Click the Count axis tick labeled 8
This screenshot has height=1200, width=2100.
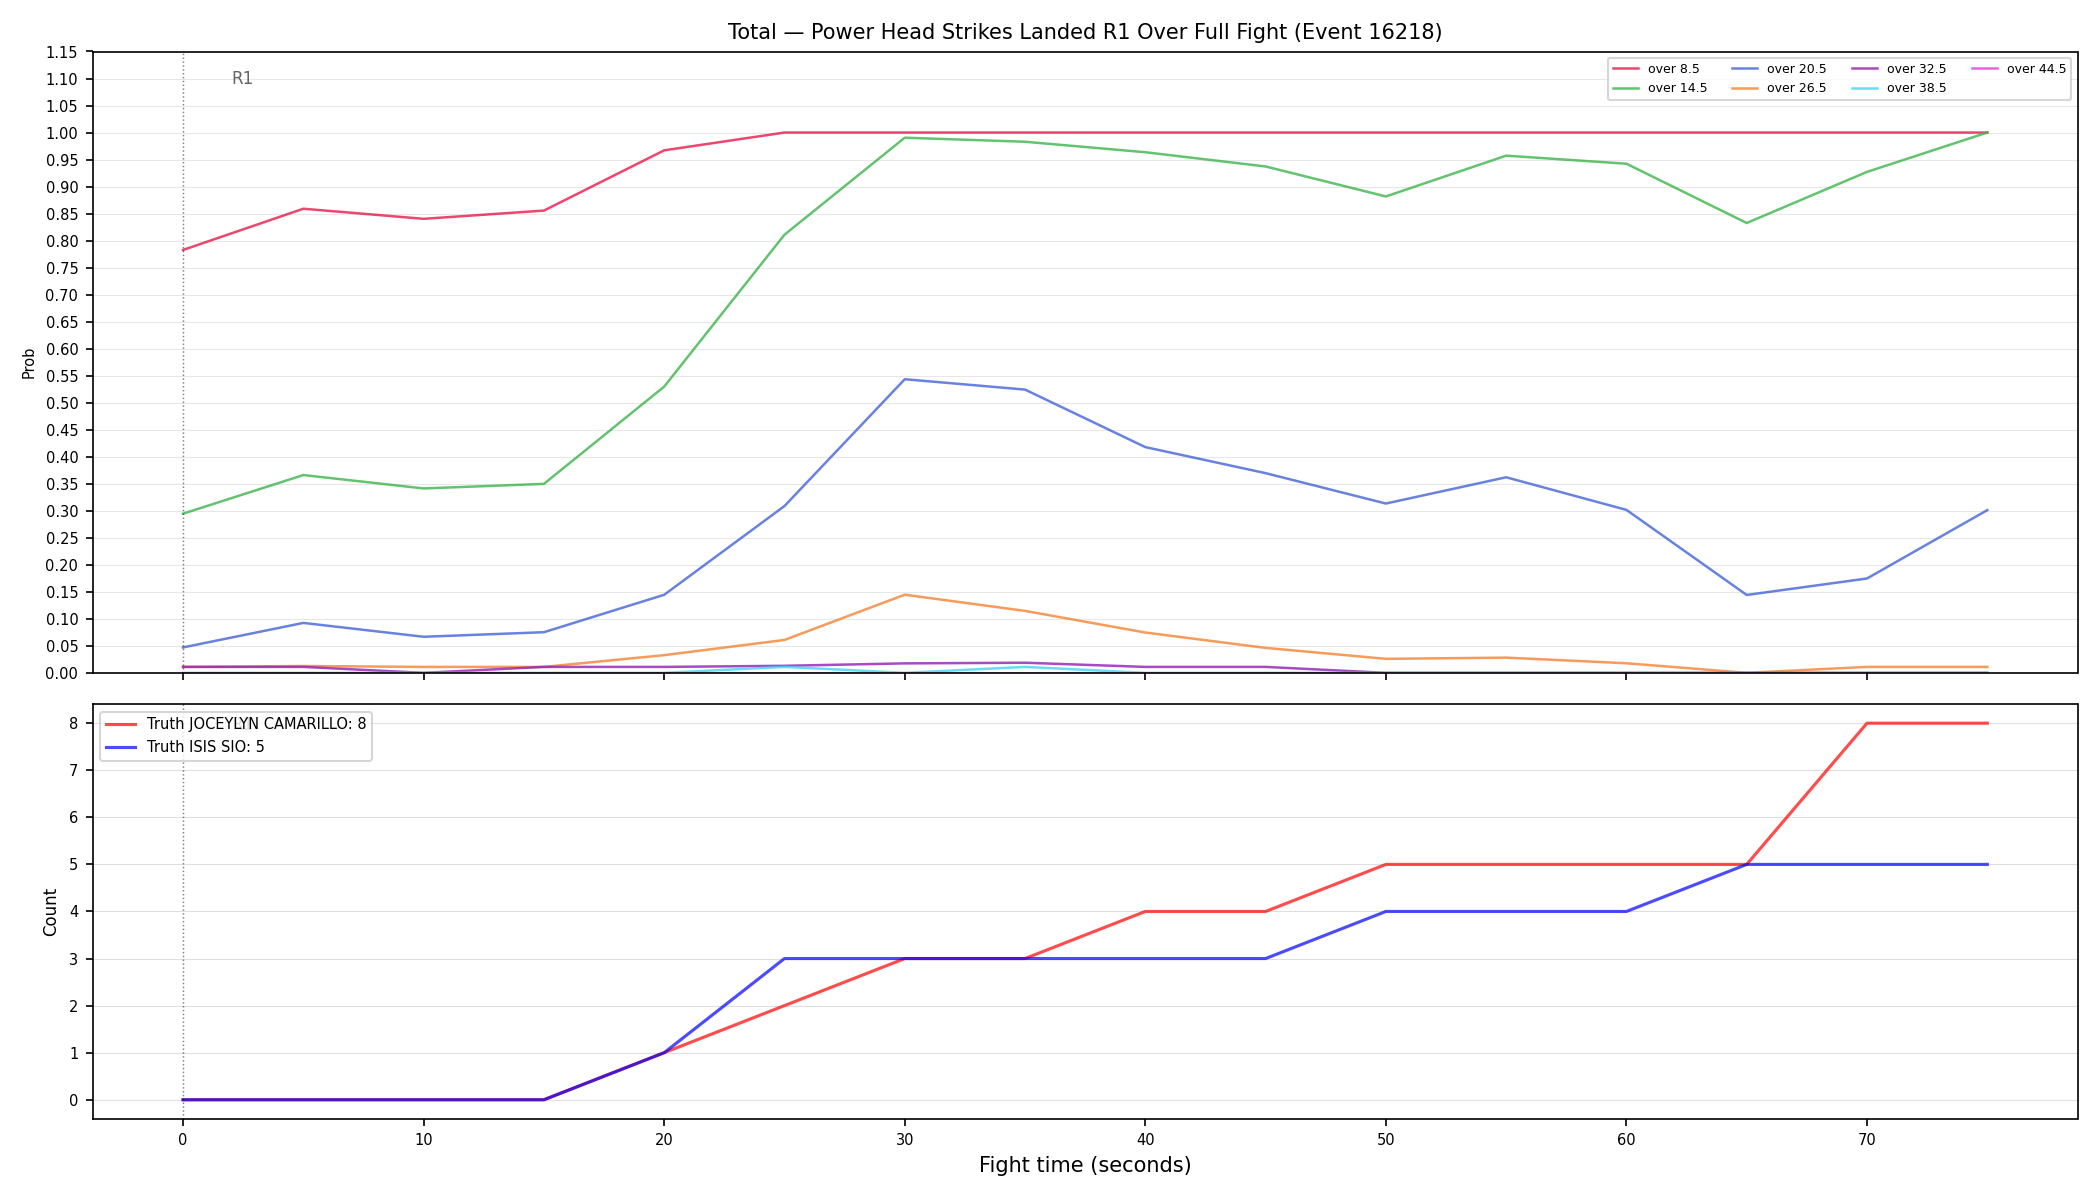(74, 723)
